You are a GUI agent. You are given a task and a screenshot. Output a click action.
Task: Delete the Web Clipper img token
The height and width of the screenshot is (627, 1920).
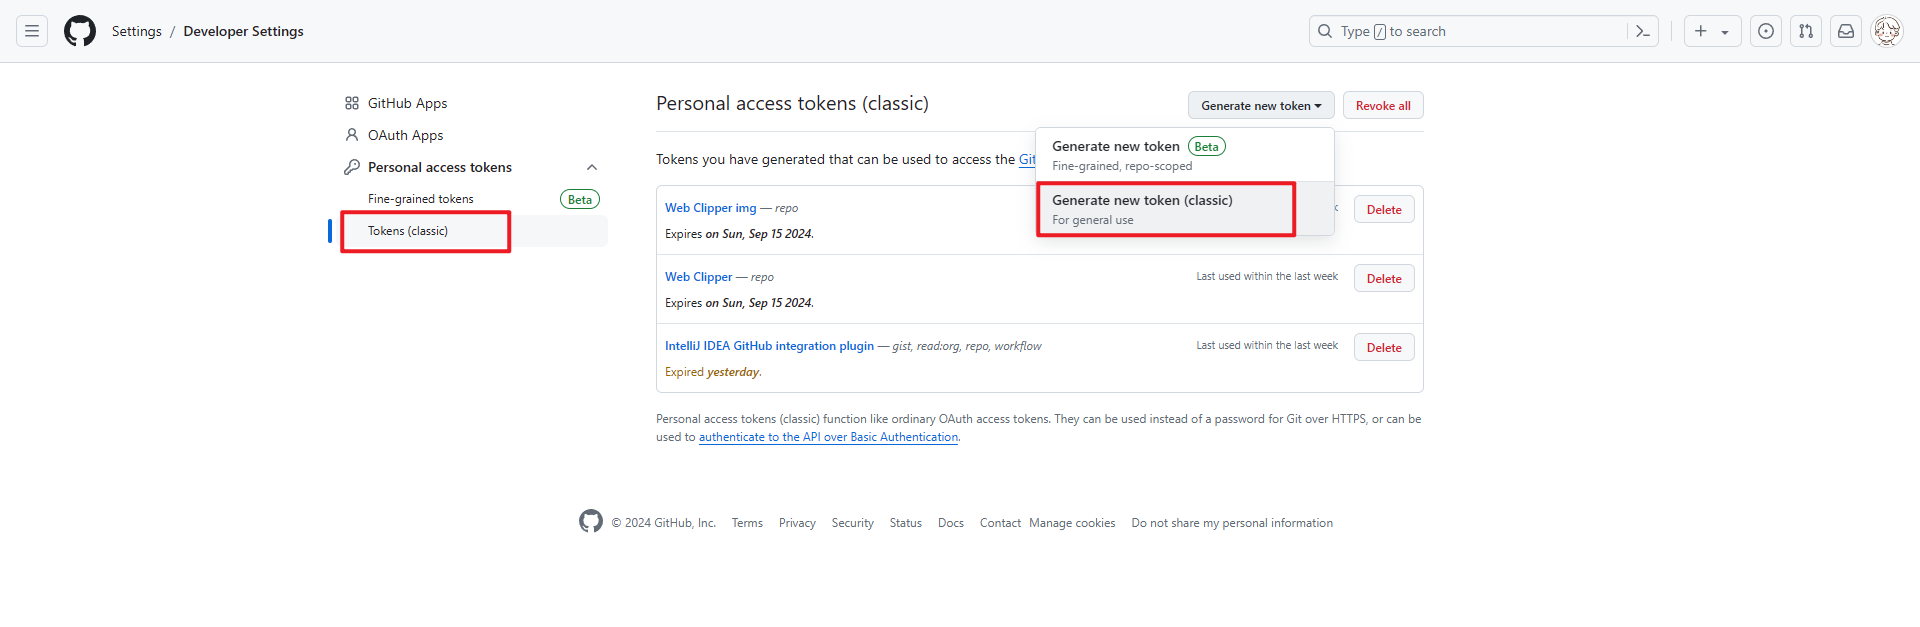click(x=1384, y=209)
